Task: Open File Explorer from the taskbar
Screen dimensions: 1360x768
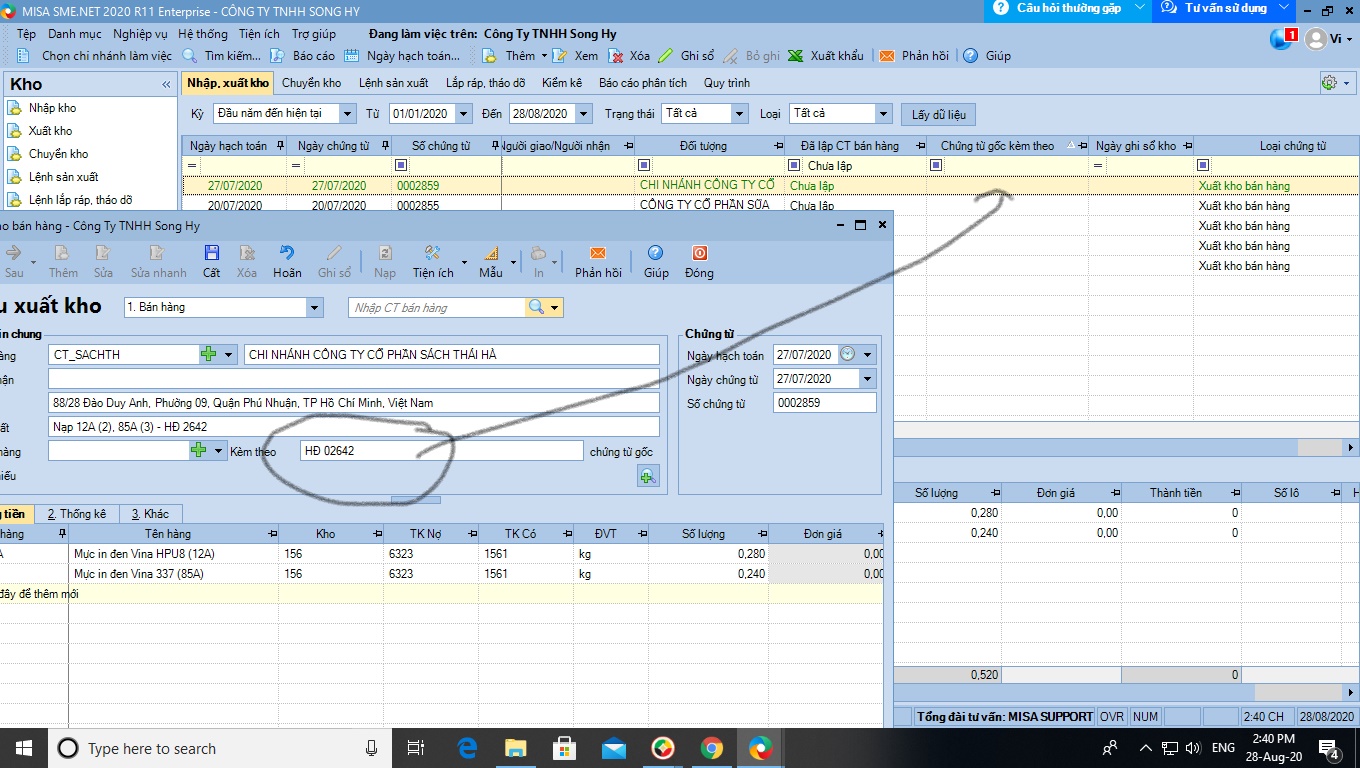Action: pyautogui.click(x=515, y=748)
